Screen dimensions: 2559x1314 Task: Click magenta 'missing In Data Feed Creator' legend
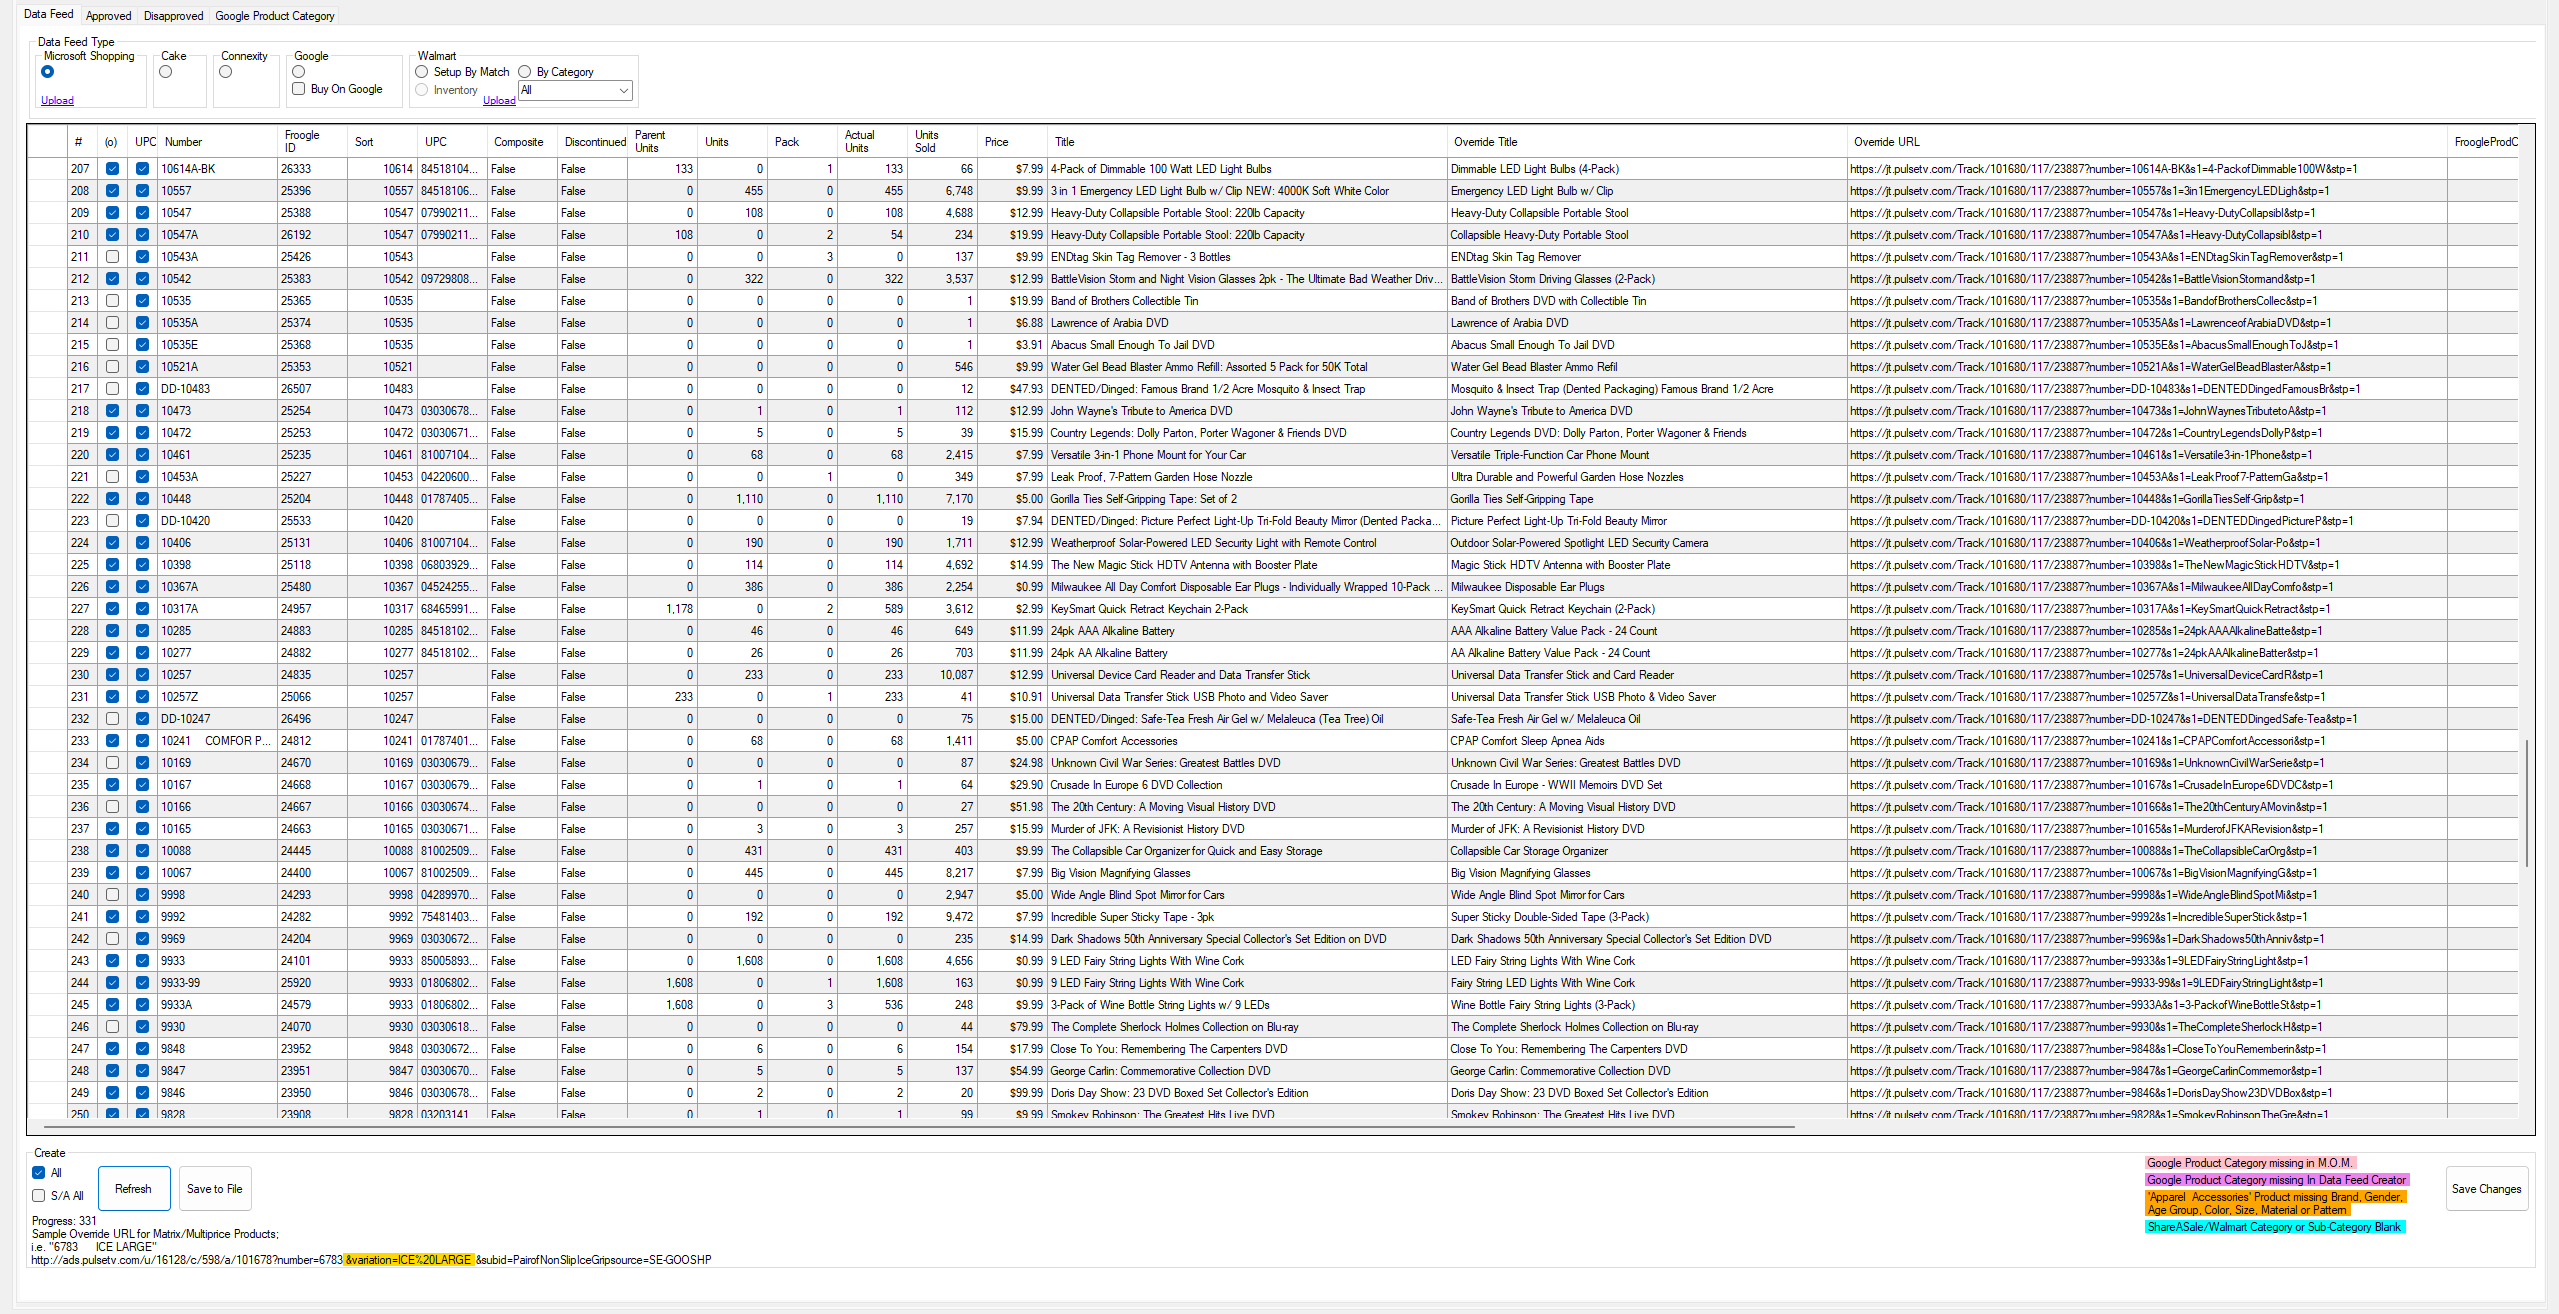[x=2277, y=1180]
